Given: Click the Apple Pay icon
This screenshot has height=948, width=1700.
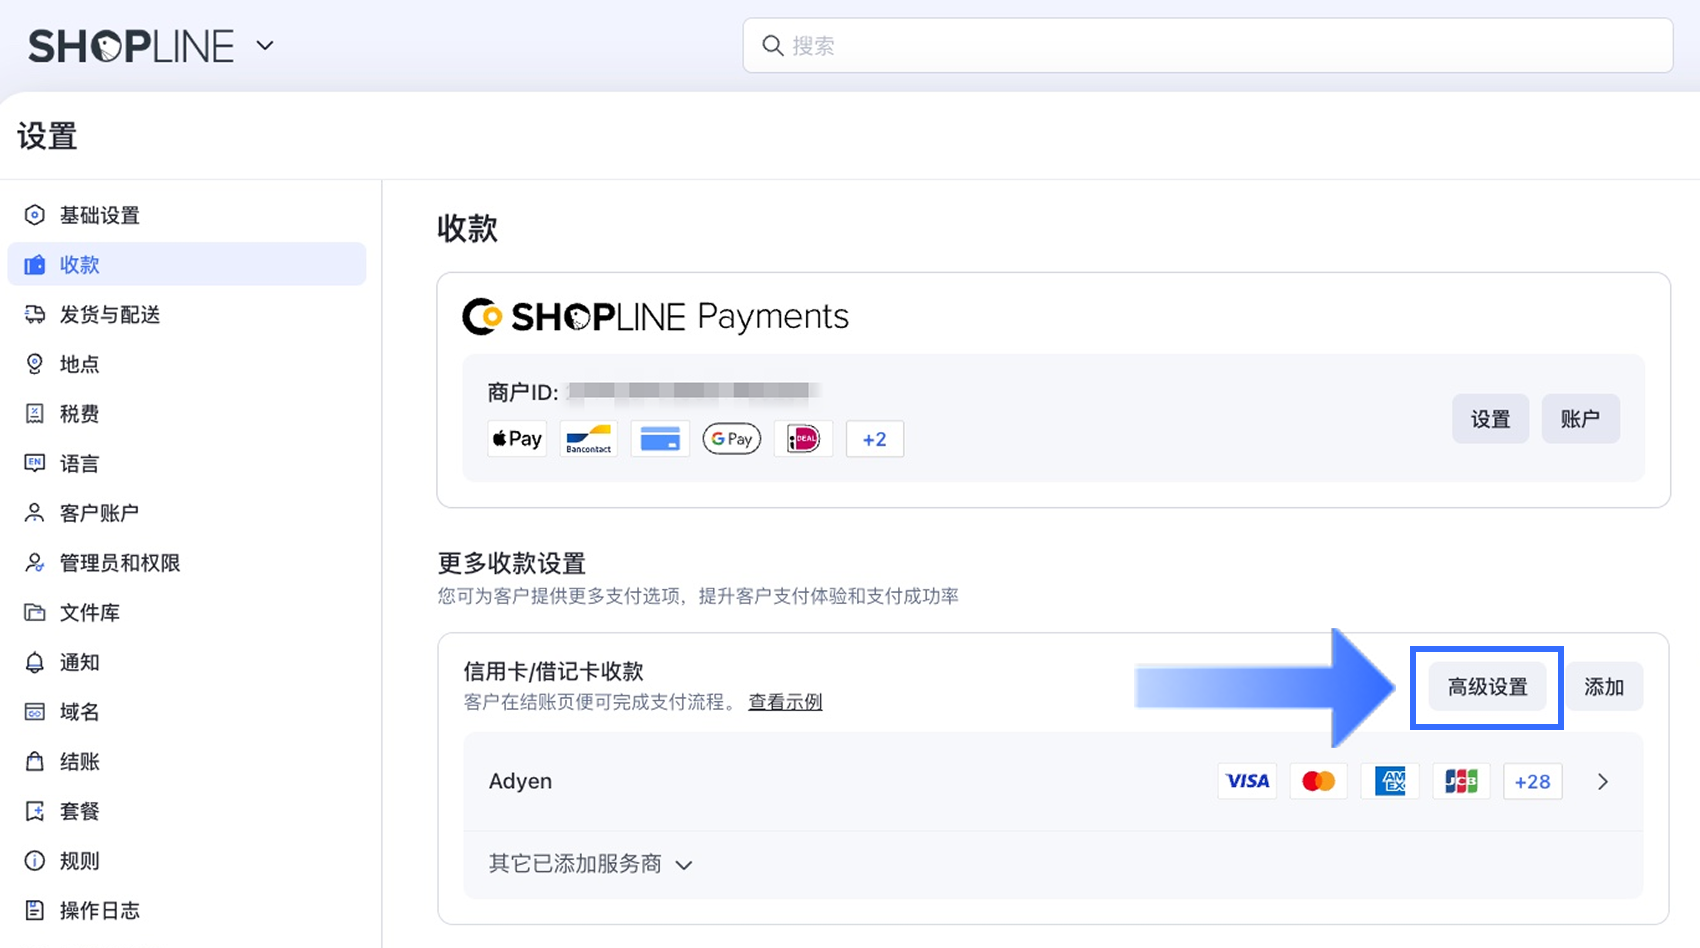Looking at the screenshot, I should [517, 439].
